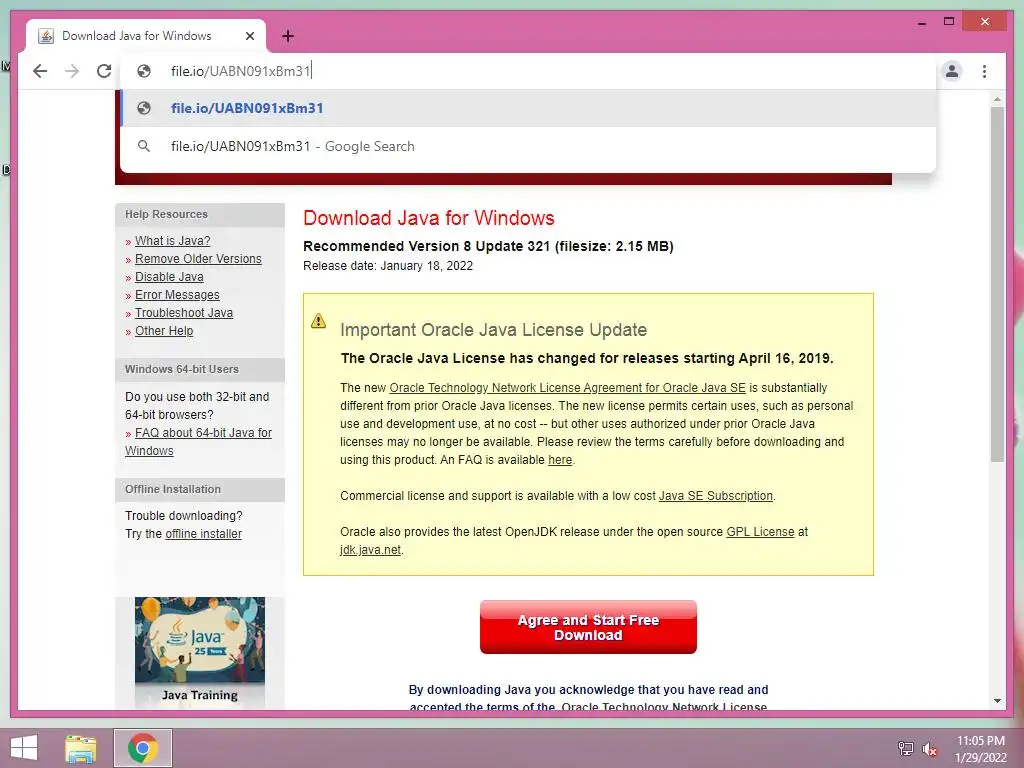
Task: Open the jdk.java.net link
Action: pos(370,550)
